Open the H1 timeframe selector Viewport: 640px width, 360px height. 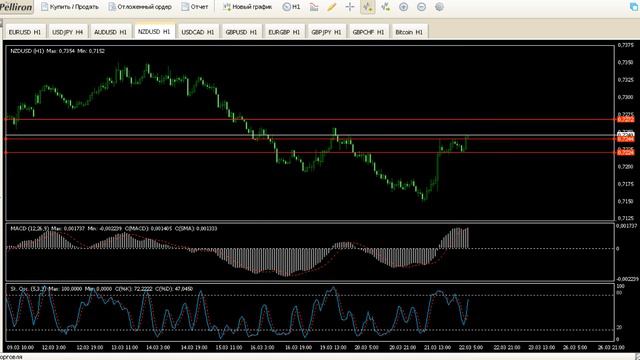pyautogui.click(x=291, y=7)
